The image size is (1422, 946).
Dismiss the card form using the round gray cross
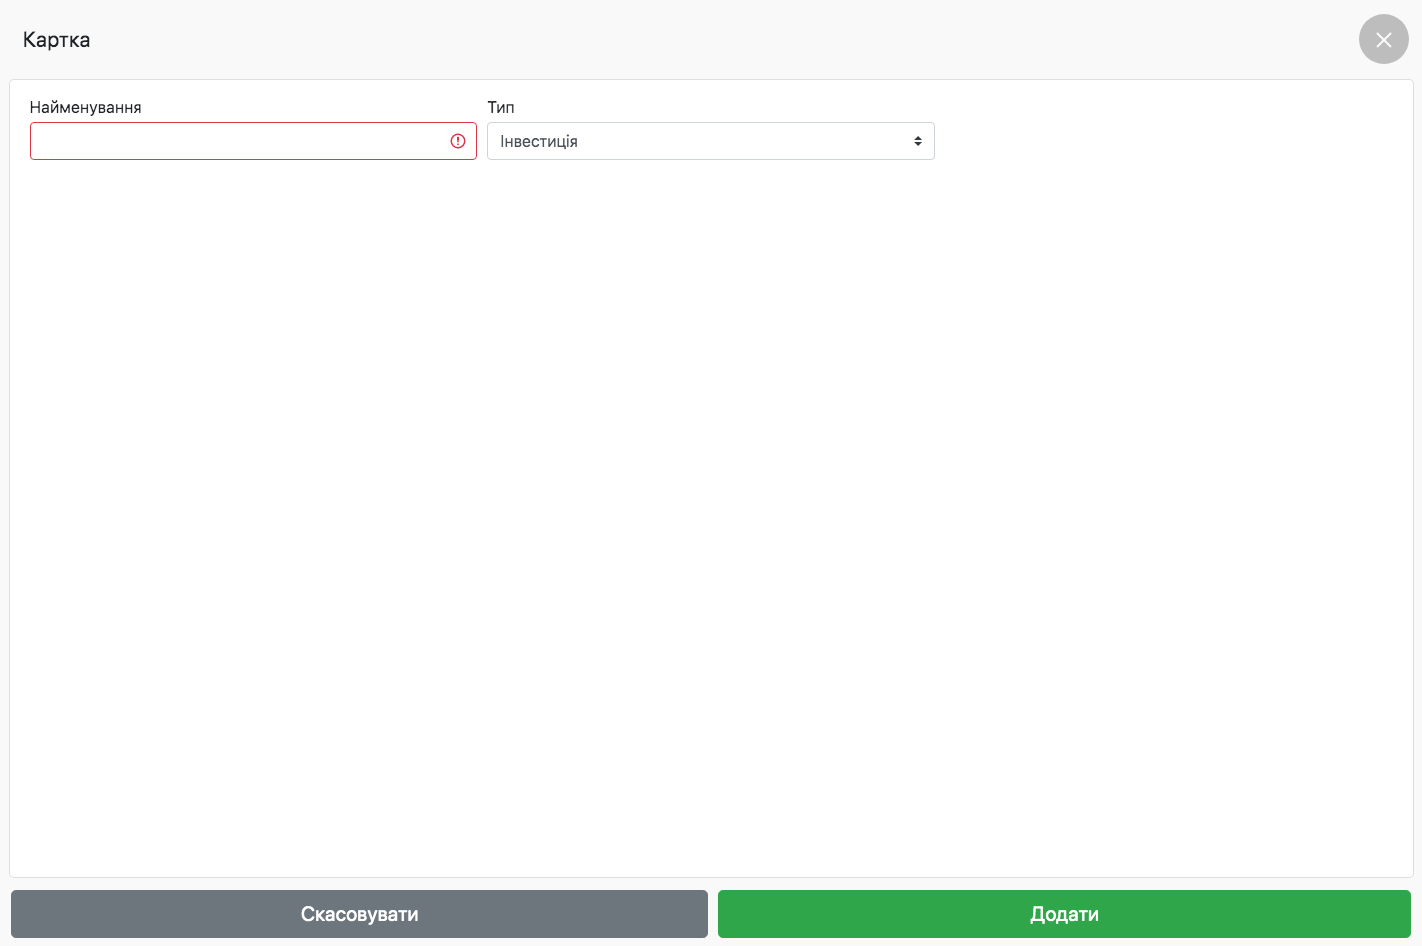(1383, 39)
